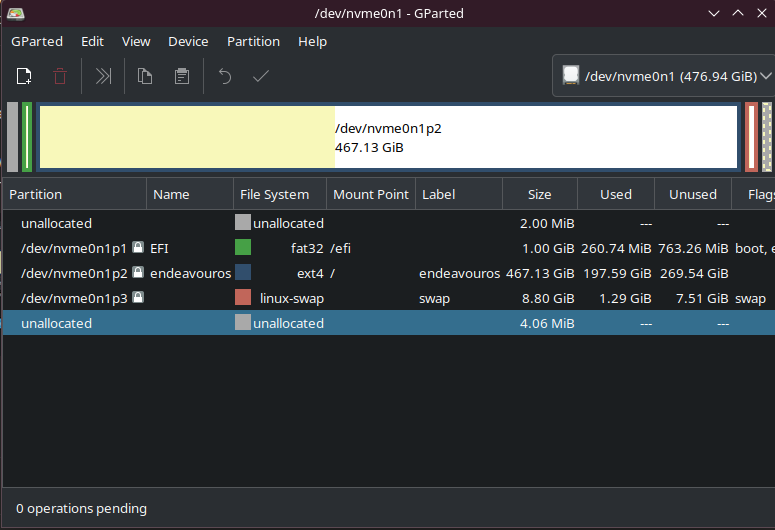Image resolution: width=775 pixels, height=530 pixels.
Task: Click the lock icon beside /dev/nvme0n1p2
Action: point(138,272)
